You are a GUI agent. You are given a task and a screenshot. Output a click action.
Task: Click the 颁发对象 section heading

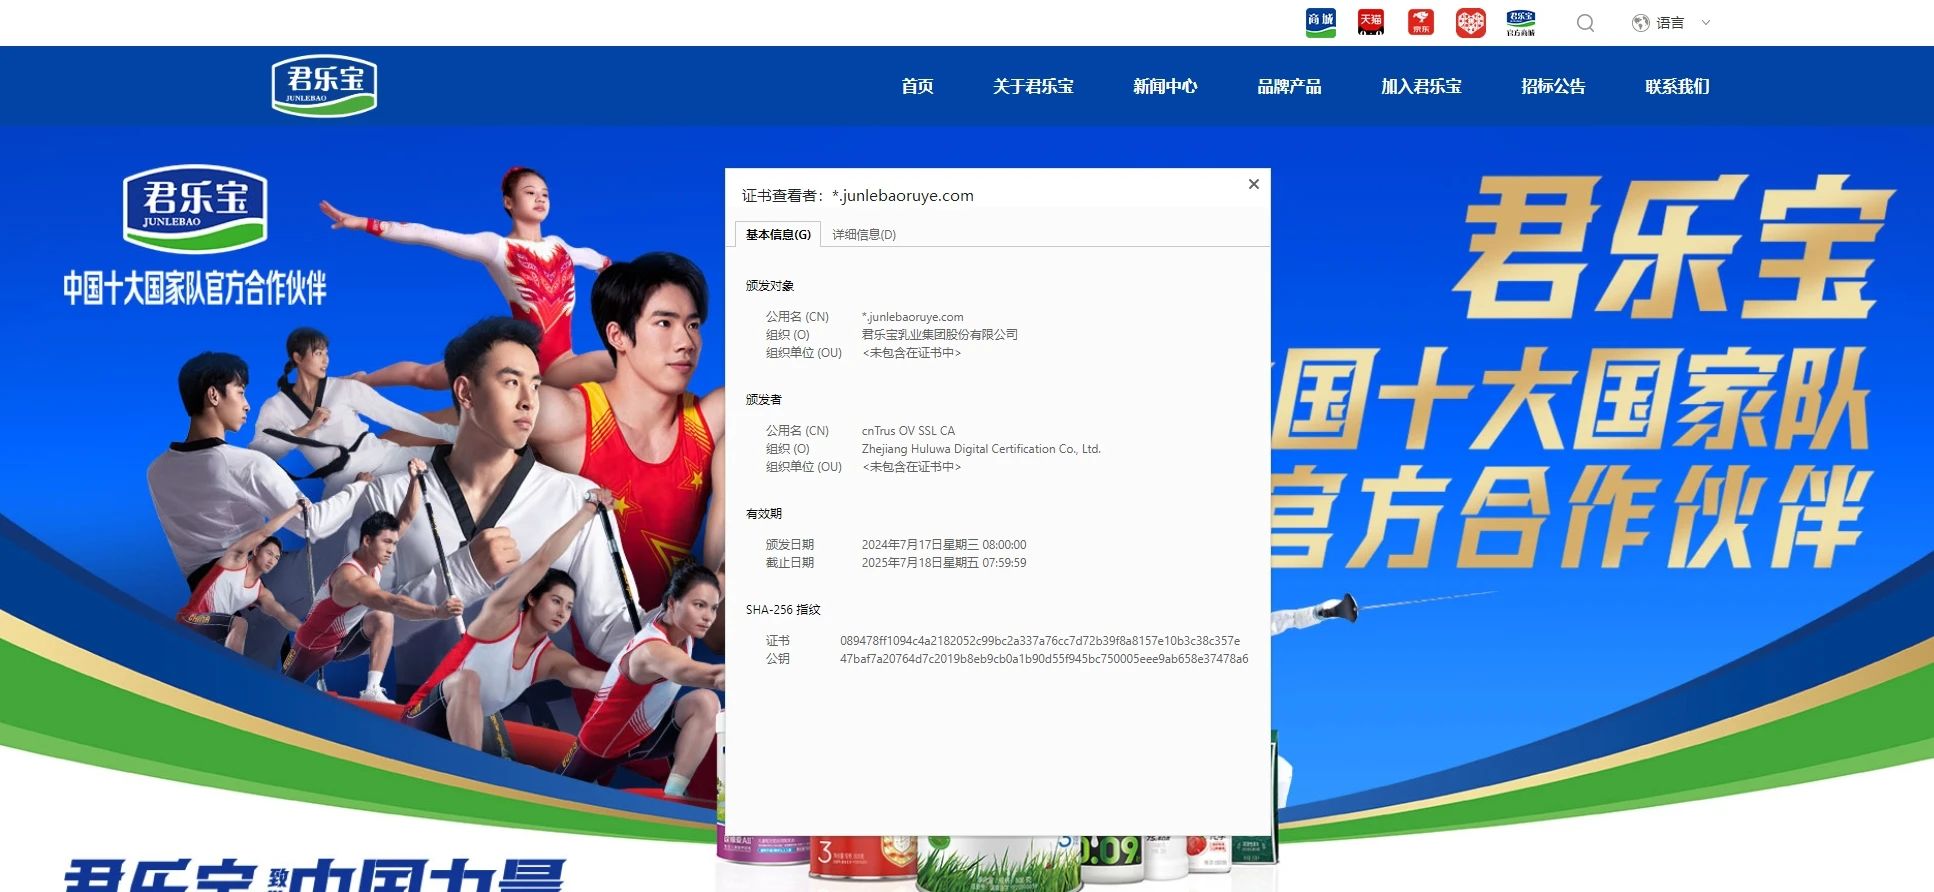770,286
